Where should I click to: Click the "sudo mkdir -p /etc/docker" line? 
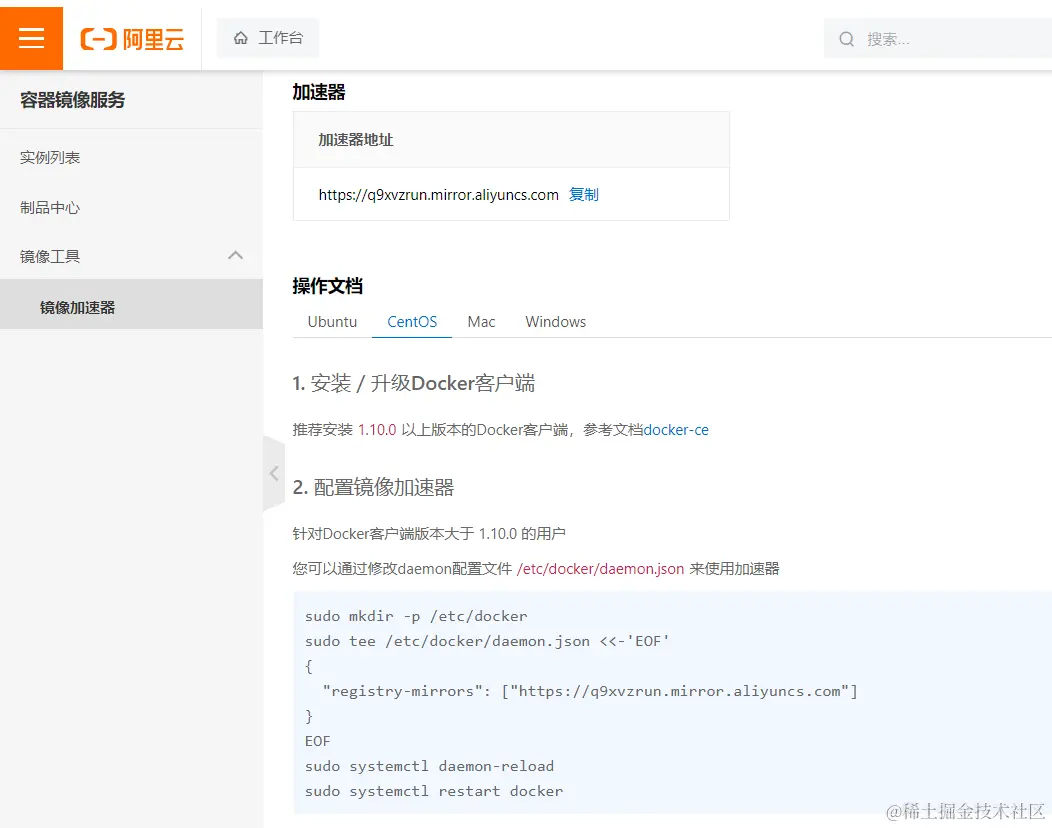coord(416,616)
